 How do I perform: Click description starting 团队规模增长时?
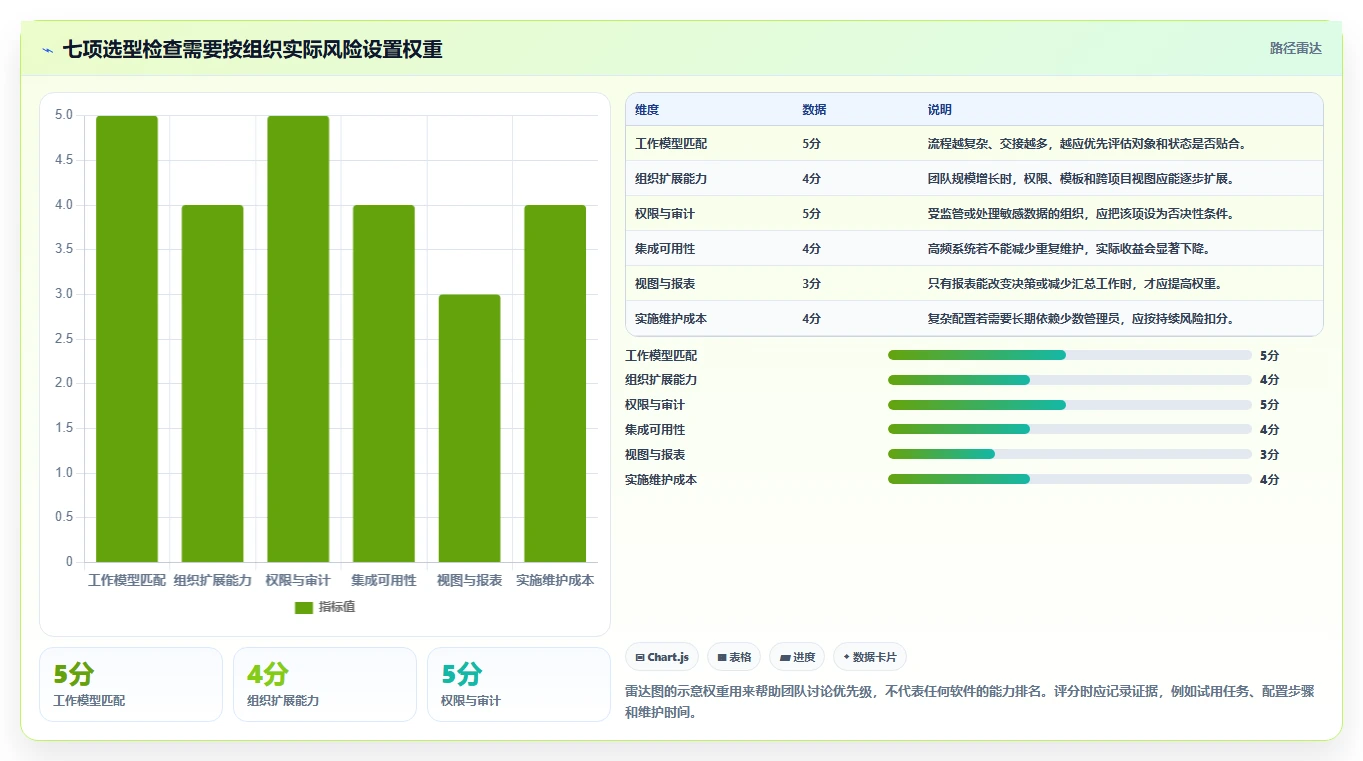tap(1081, 179)
